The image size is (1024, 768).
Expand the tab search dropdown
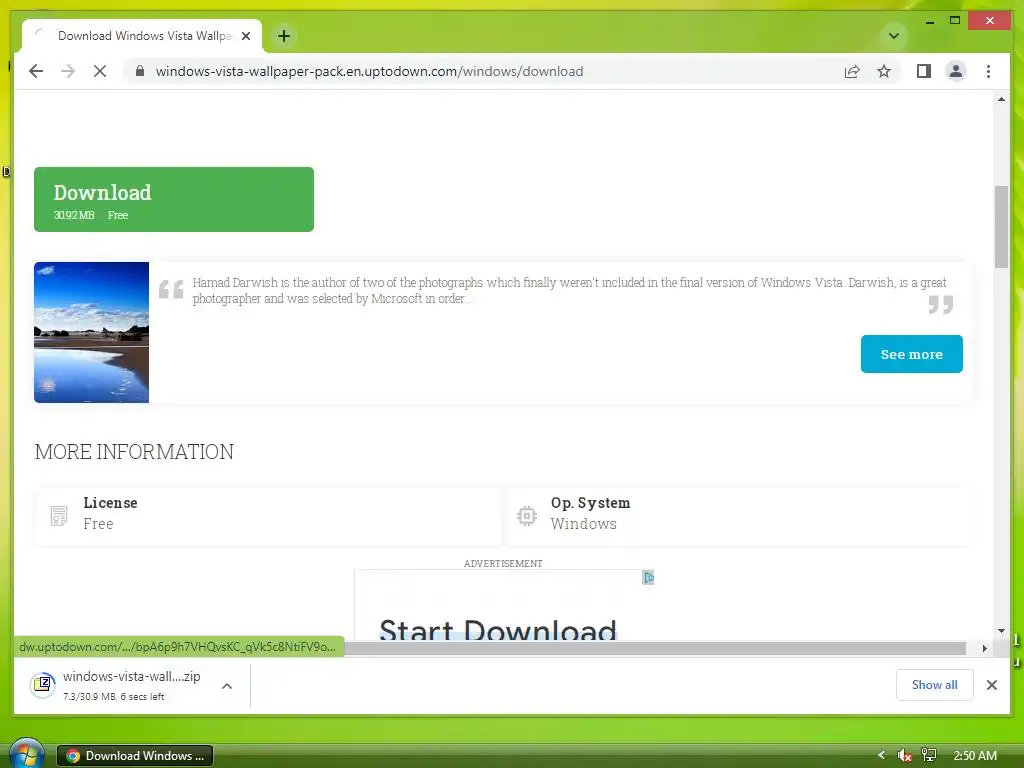coord(894,36)
